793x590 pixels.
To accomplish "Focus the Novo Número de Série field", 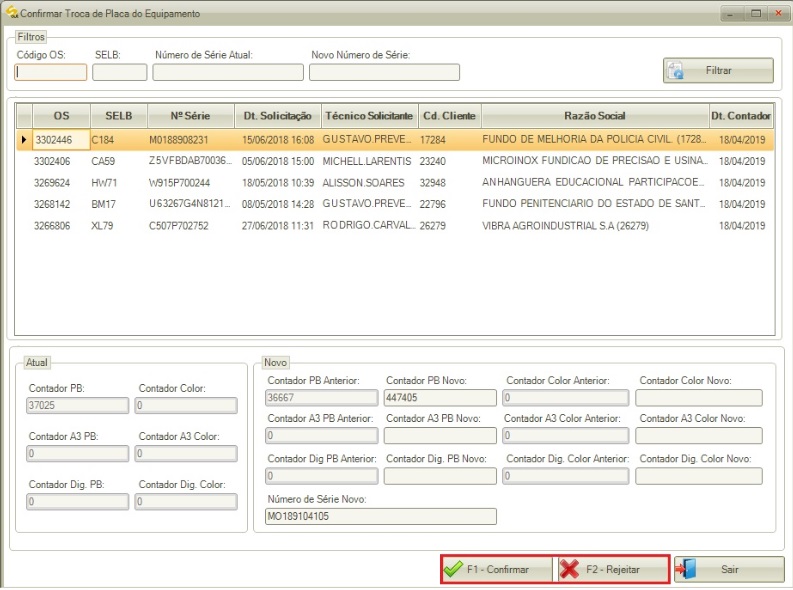I will point(384,72).
